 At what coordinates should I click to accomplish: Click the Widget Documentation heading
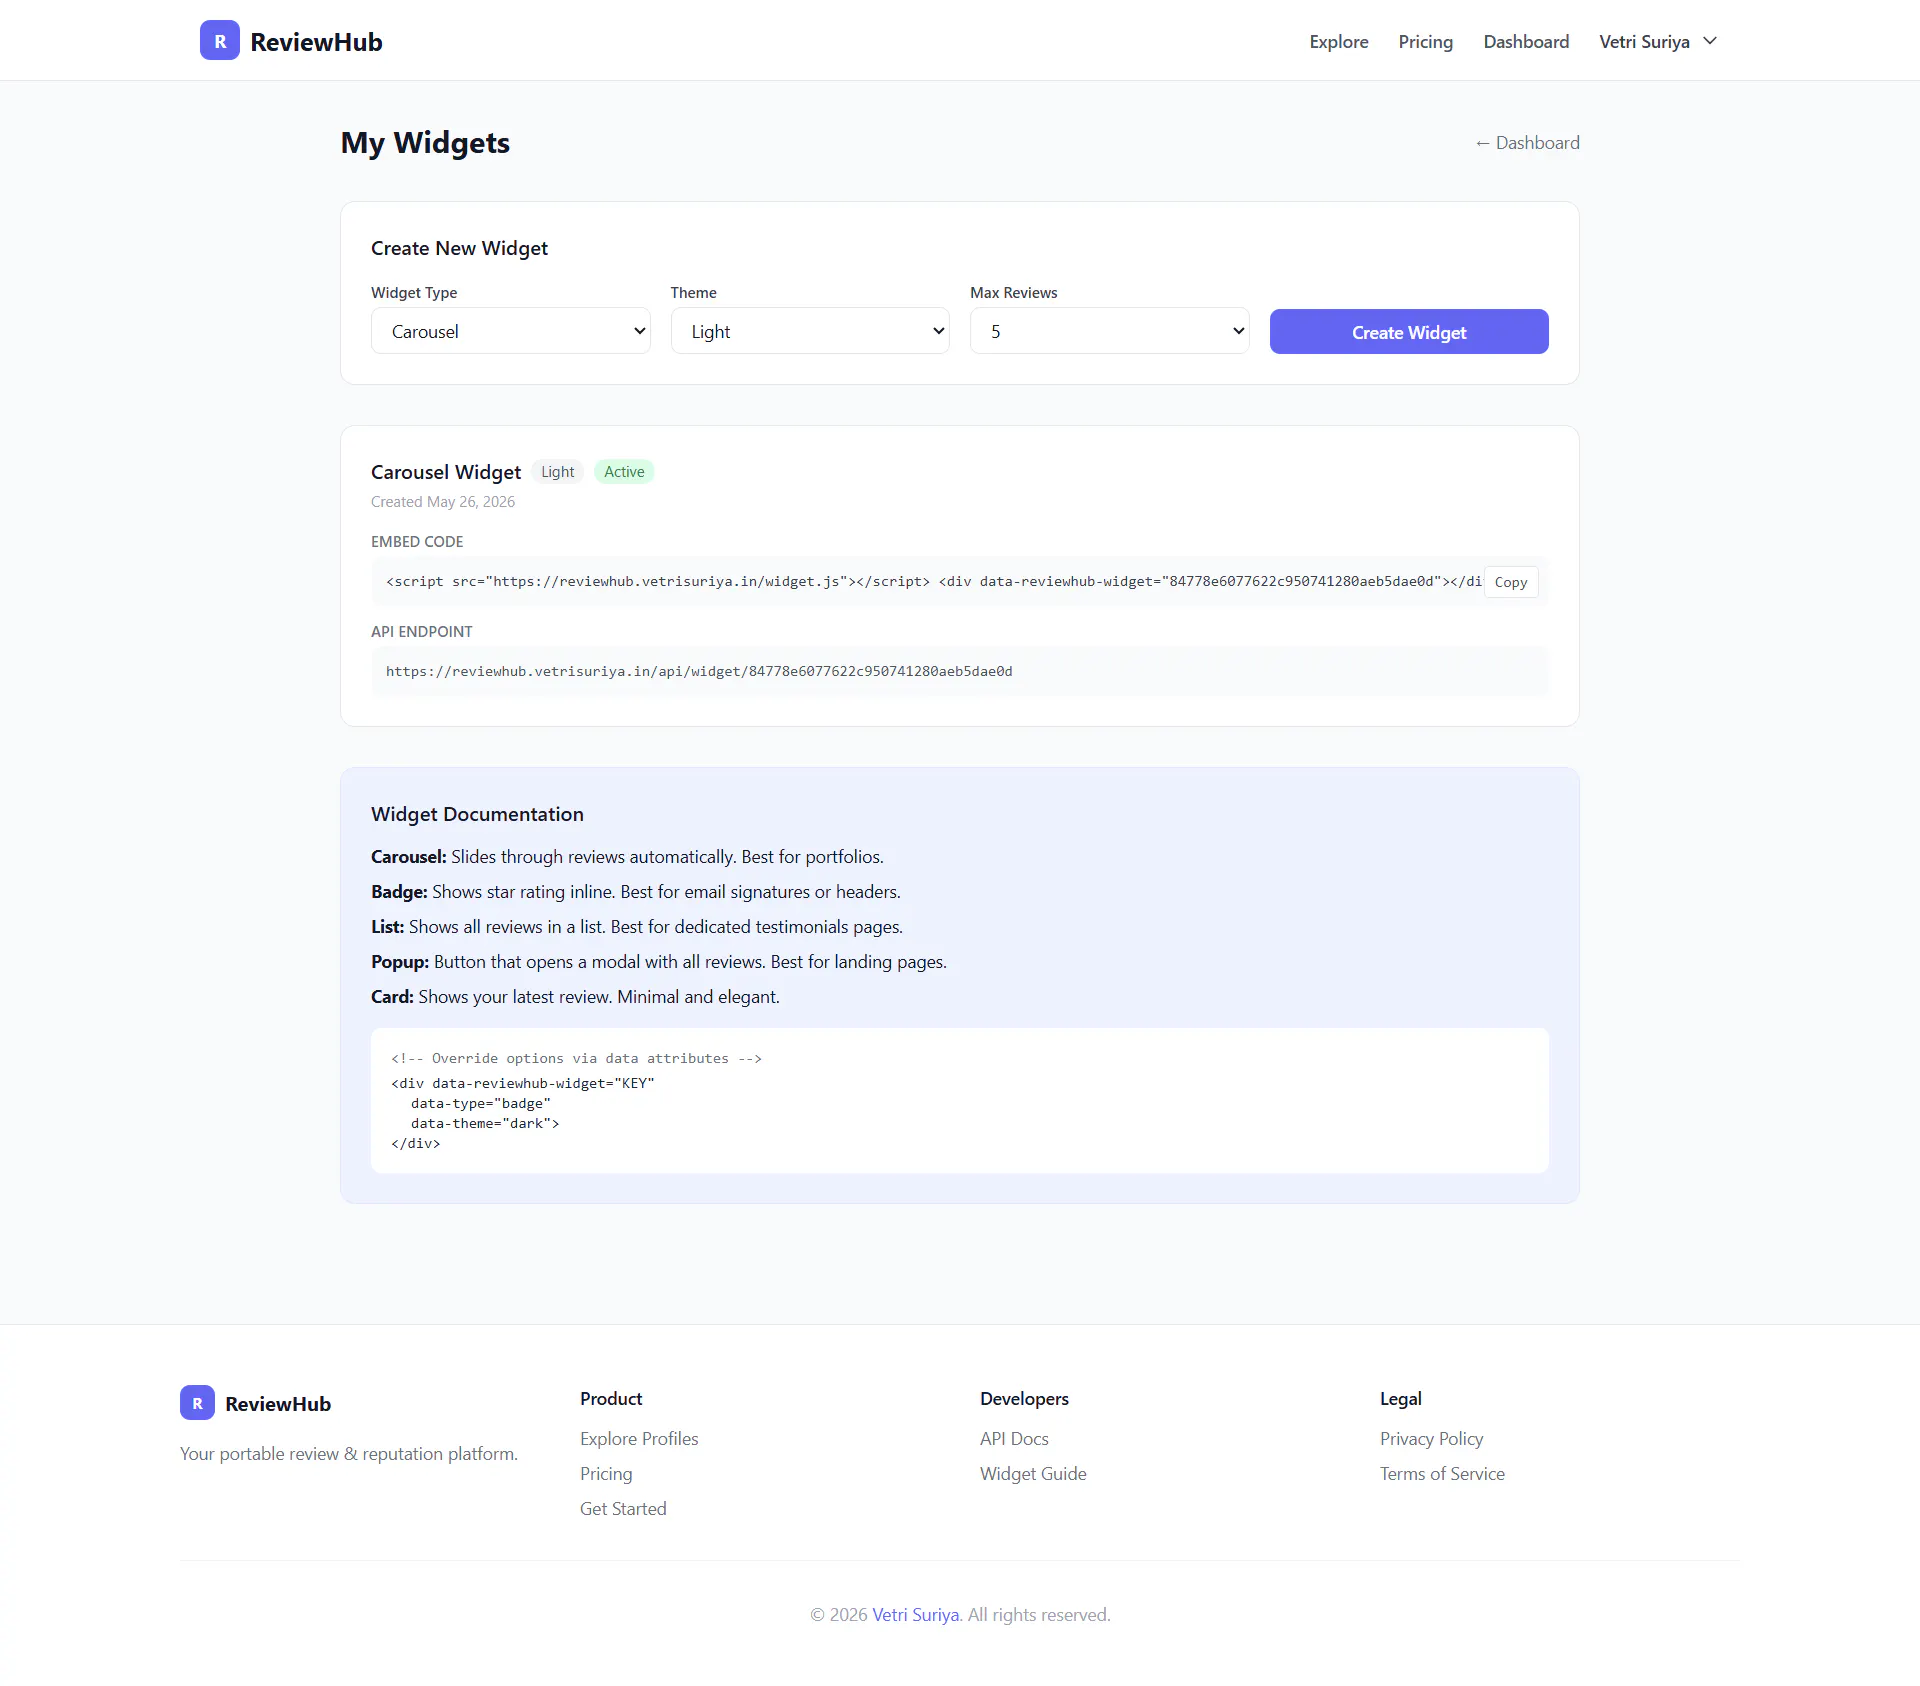[477, 815]
